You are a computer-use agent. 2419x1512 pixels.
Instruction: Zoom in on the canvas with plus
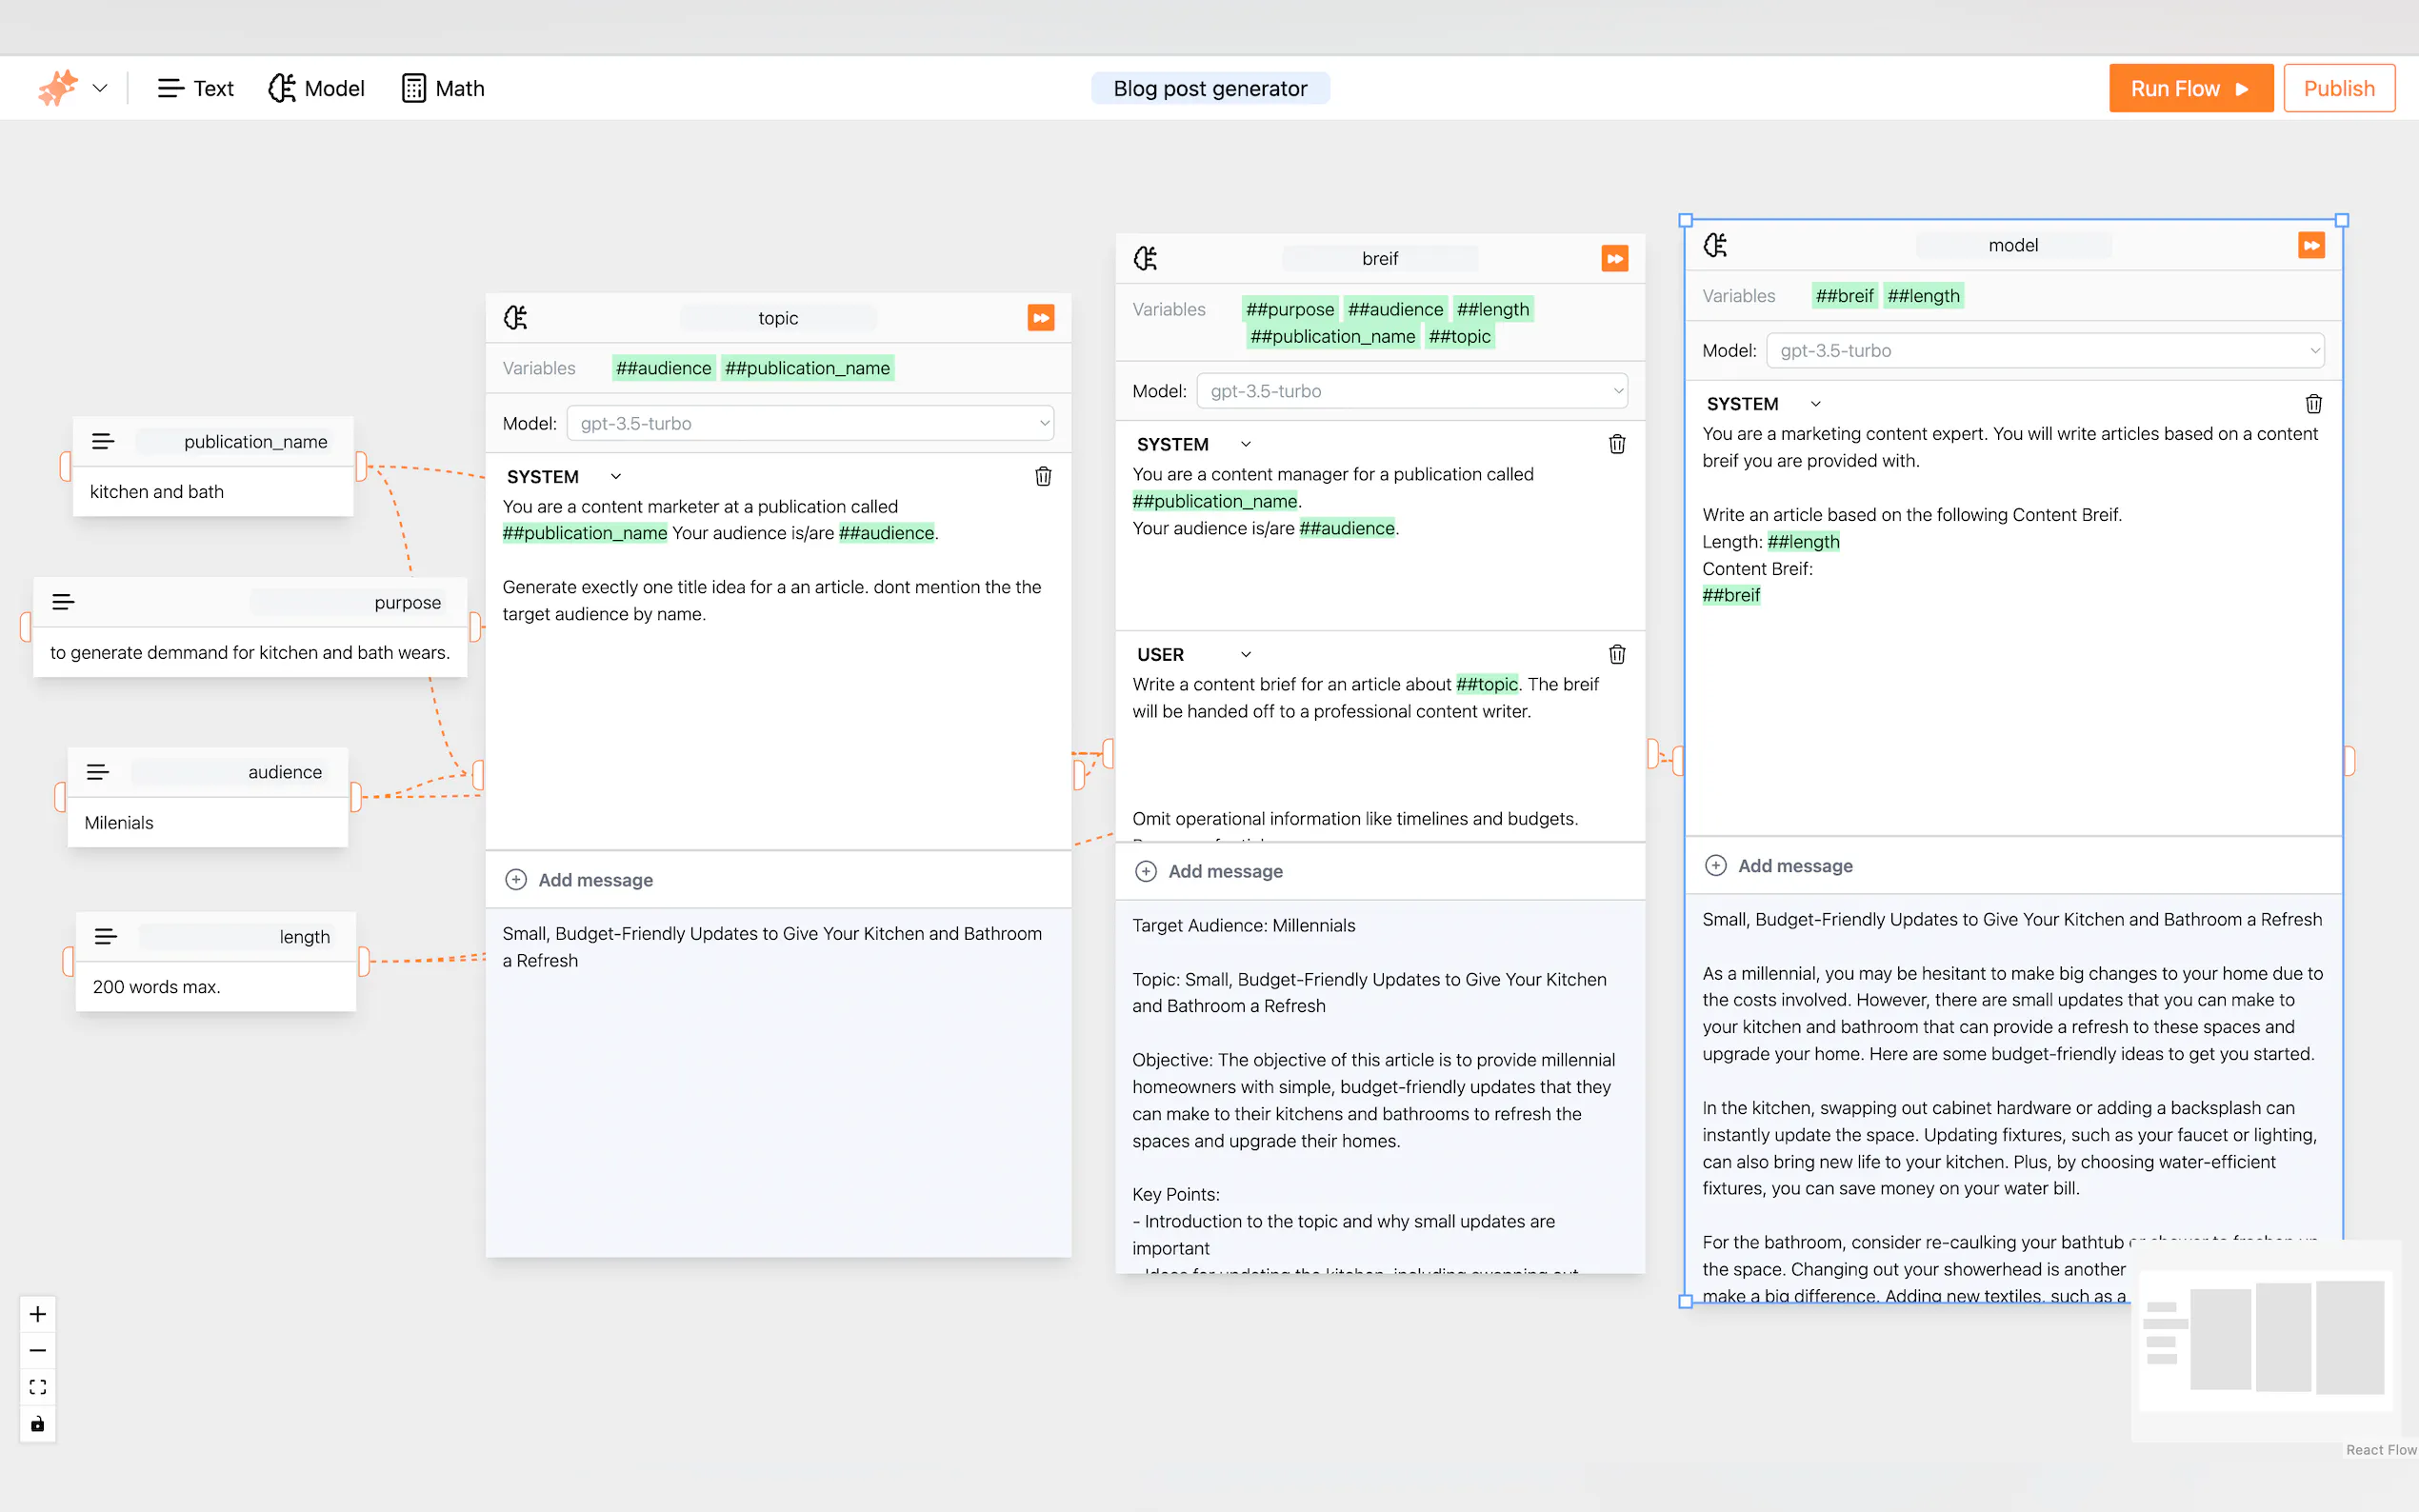tap(38, 1314)
